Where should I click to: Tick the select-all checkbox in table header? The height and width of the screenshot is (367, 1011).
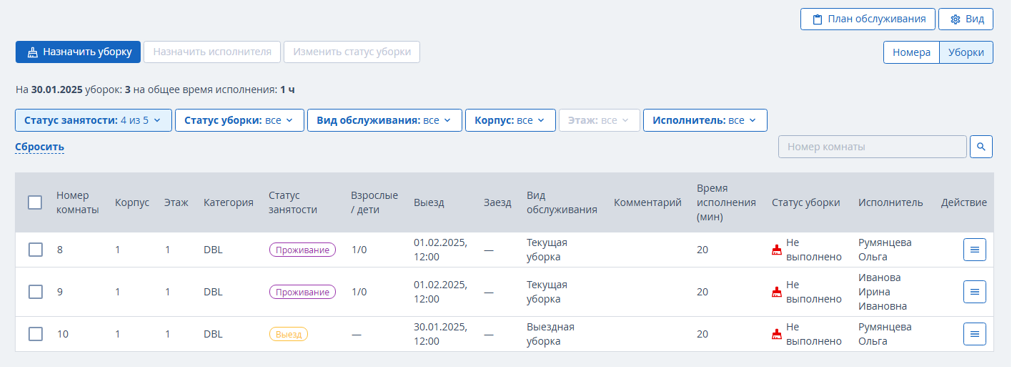[x=35, y=203]
